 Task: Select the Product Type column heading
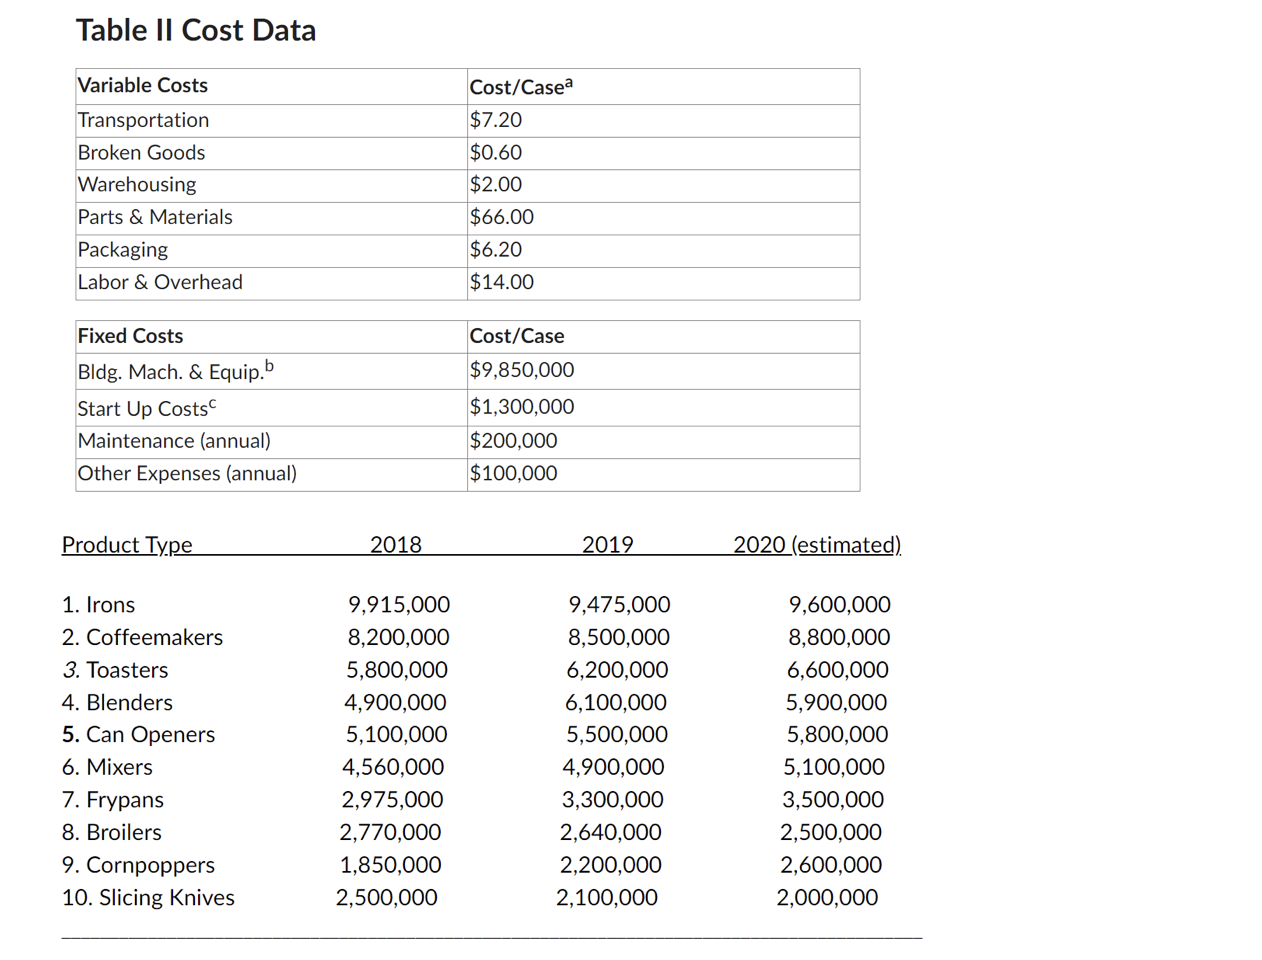[x=127, y=544]
